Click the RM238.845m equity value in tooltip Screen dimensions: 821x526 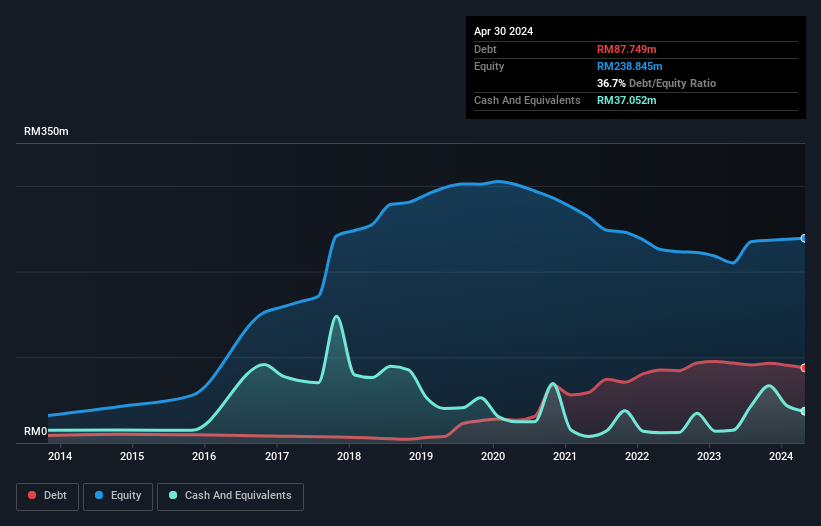click(630, 66)
